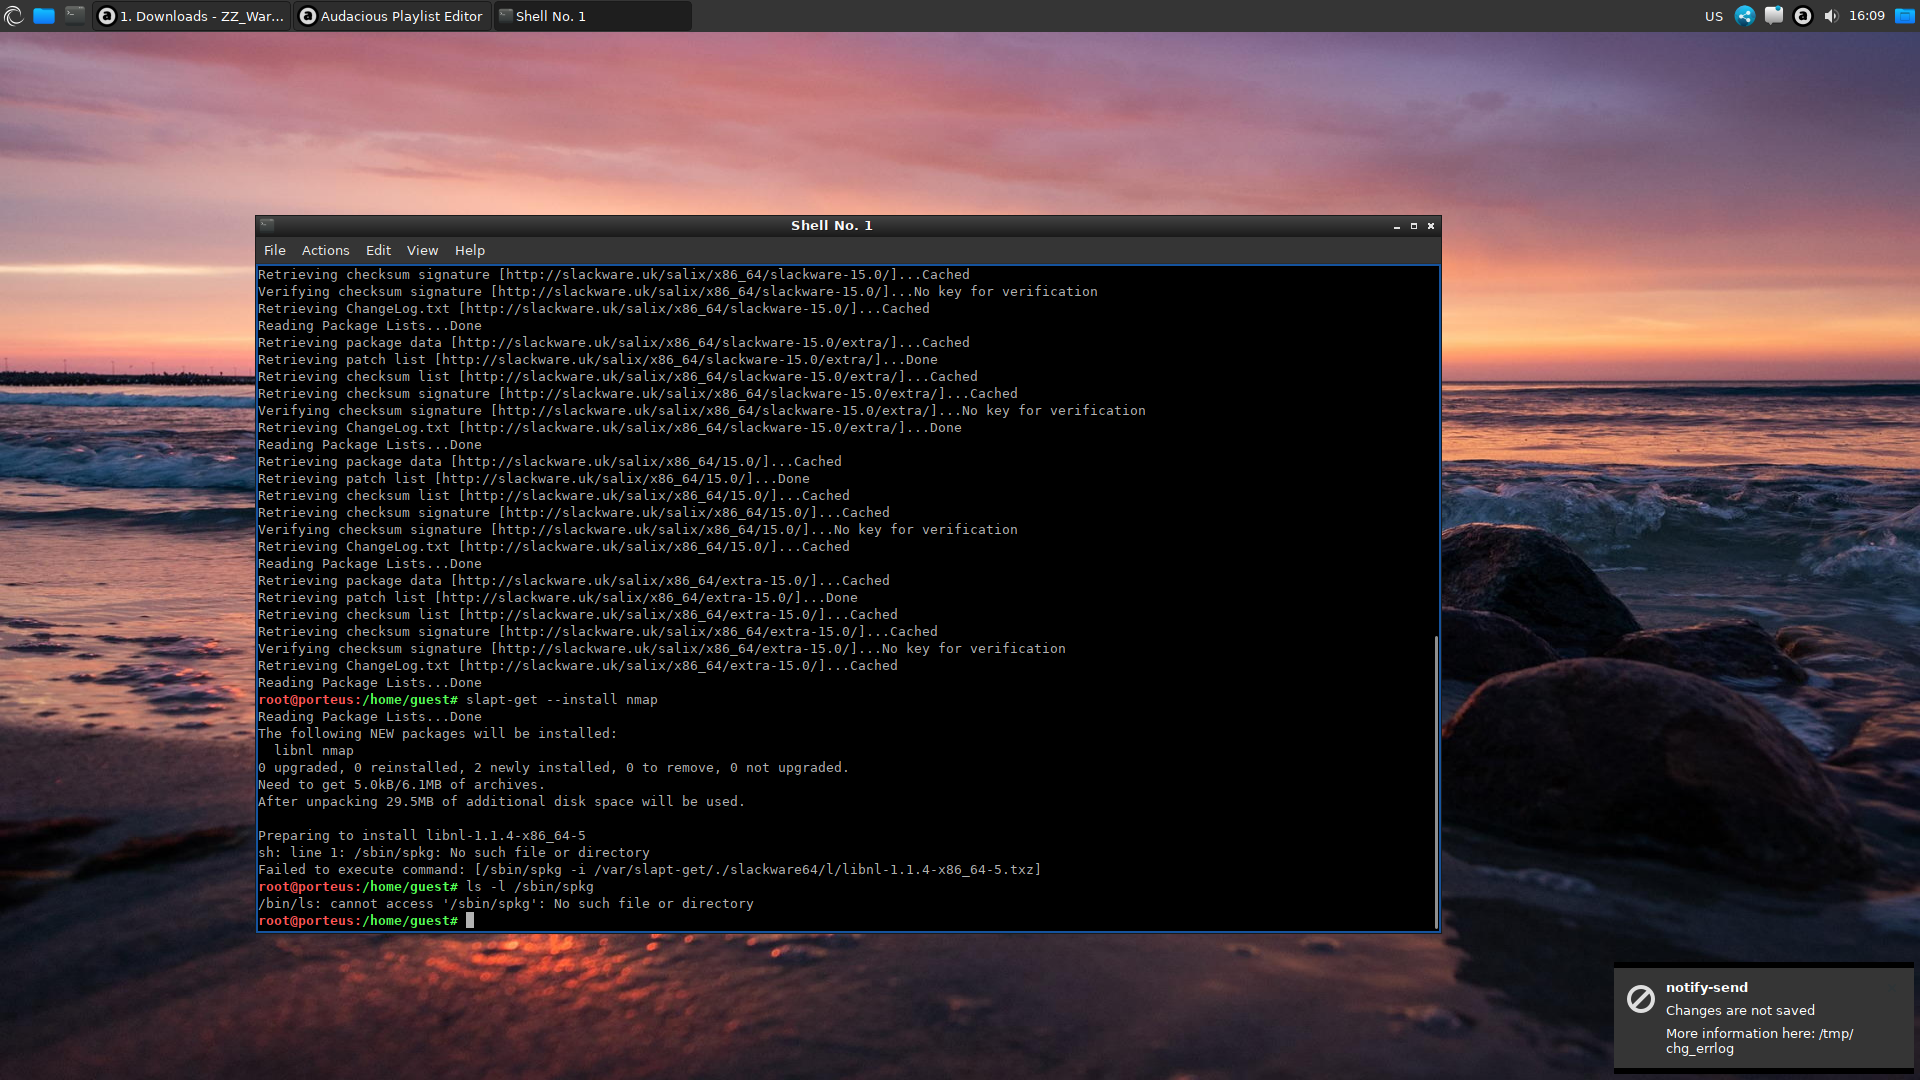This screenshot has height=1080, width=1920.
Task: Open the US keyboard layout indicator
Action: tap(1714, 16)
